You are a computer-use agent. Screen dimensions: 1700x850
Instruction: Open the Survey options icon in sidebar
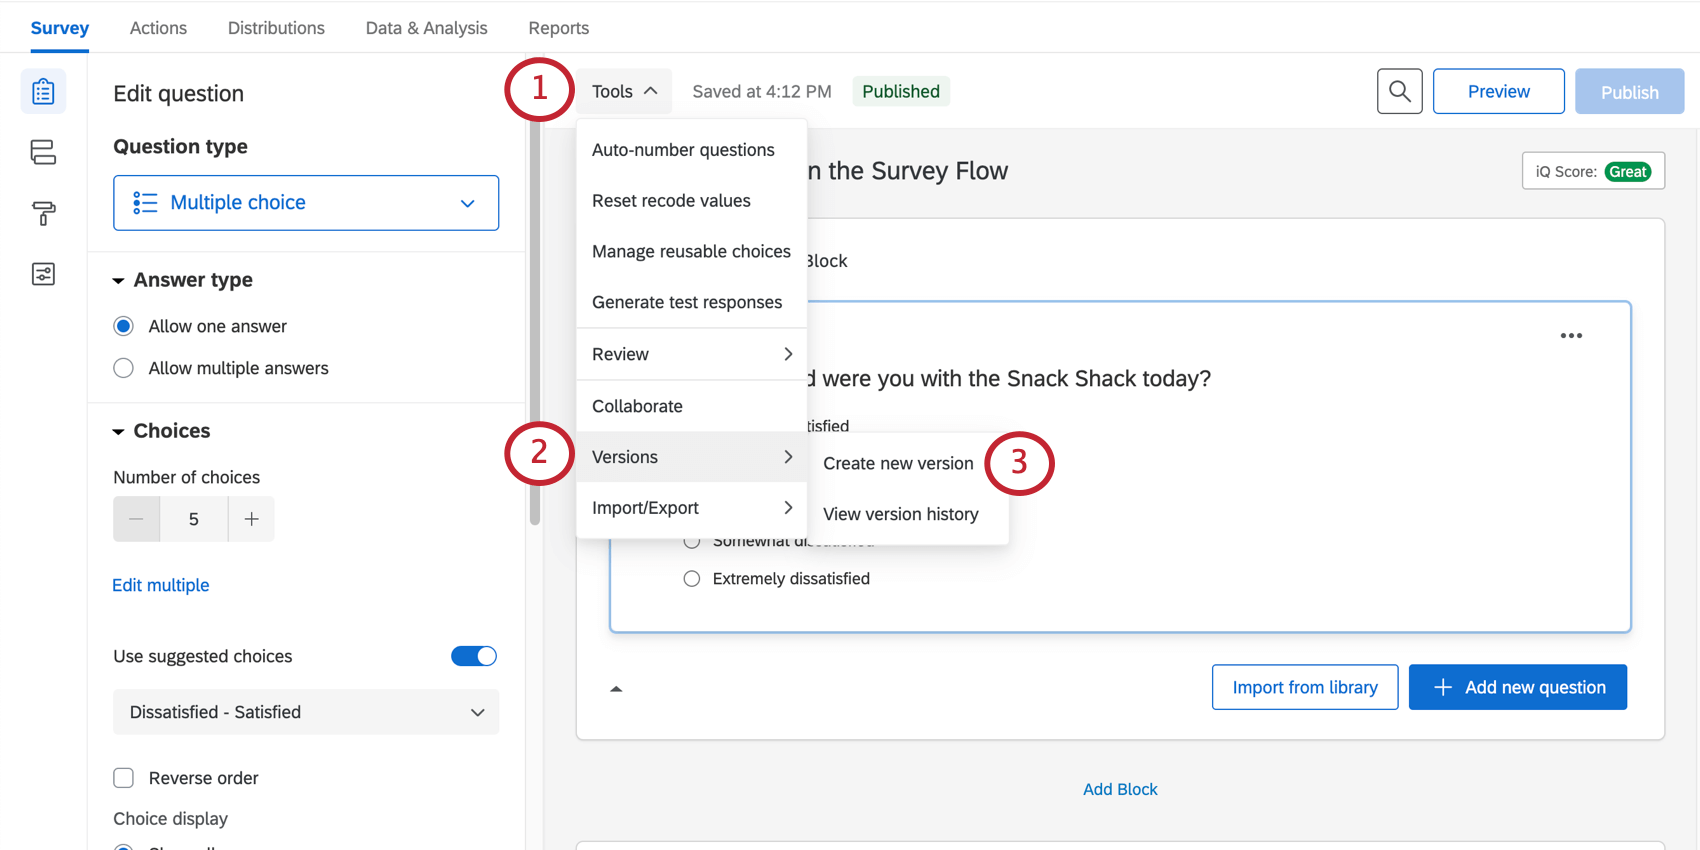[x=43, y=274]
